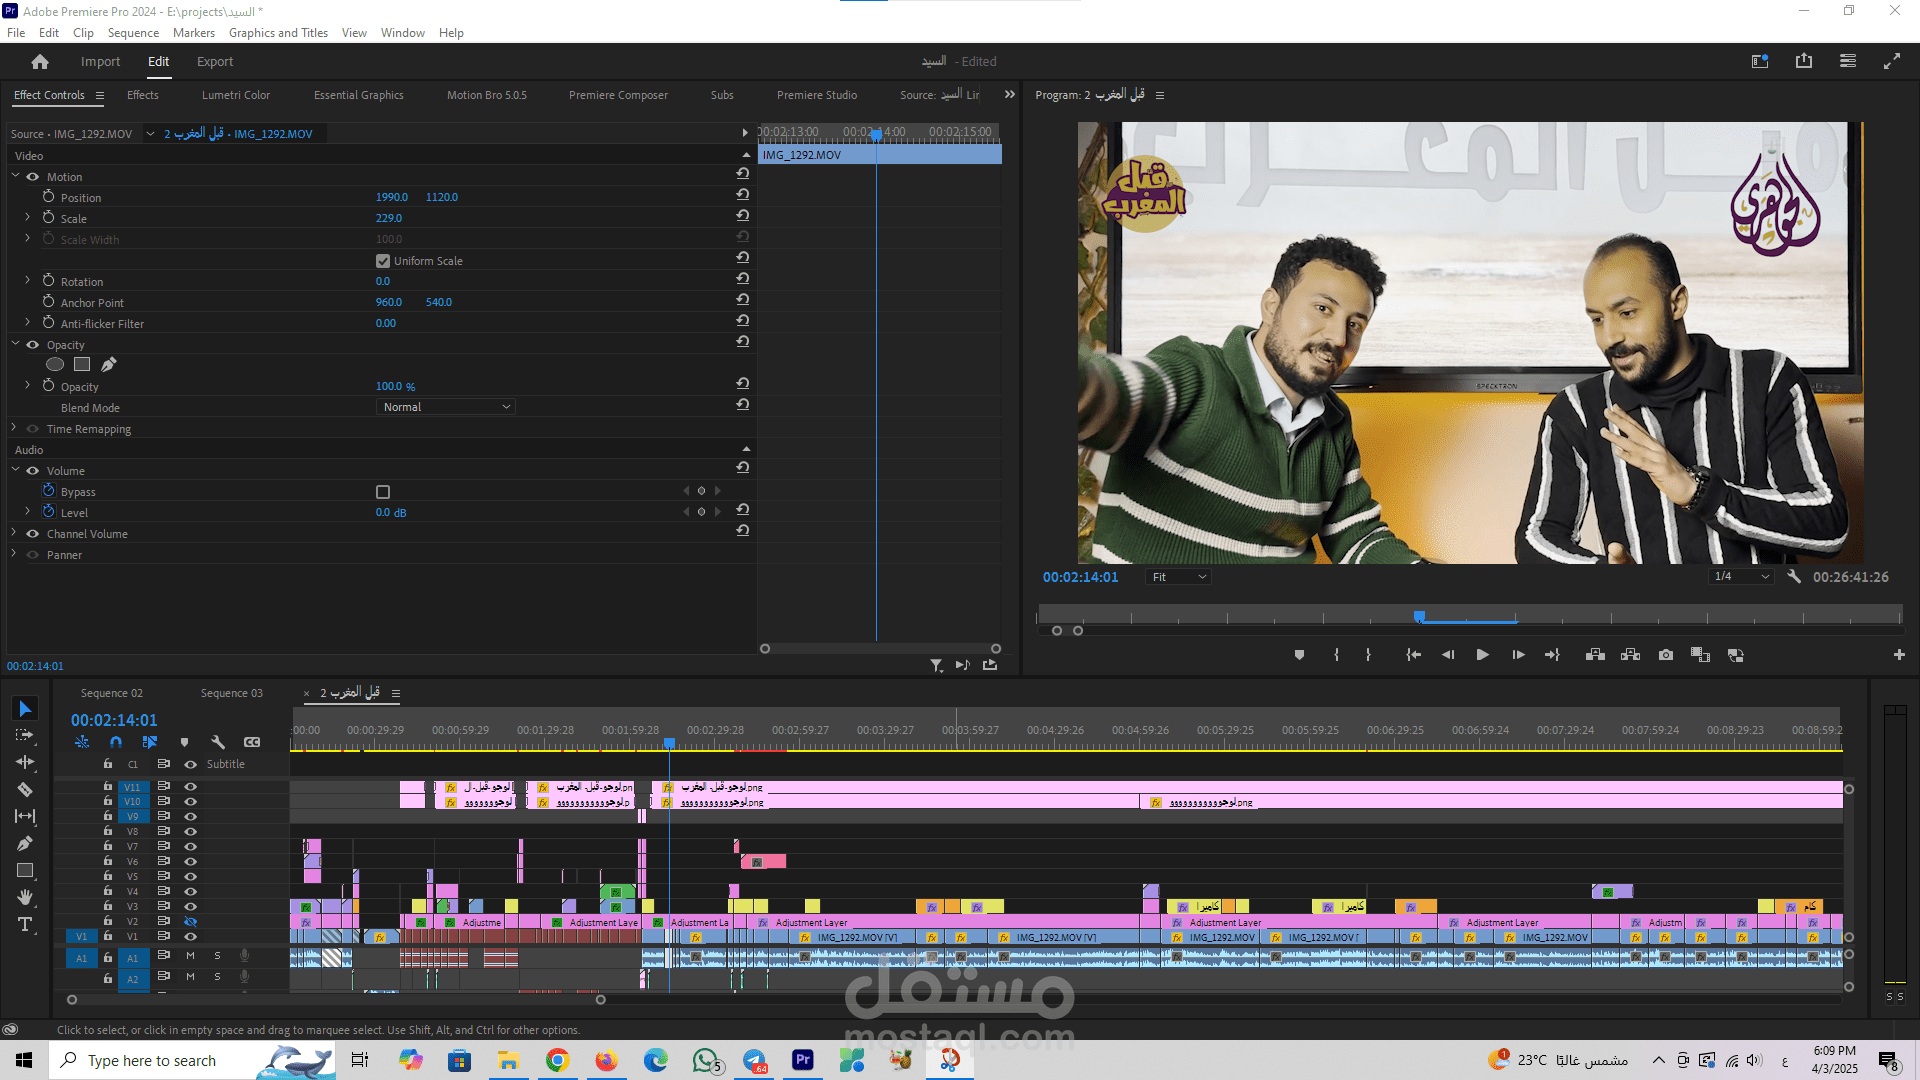Expand the Time Remapping section
Image resolution: width=1920 pixels, height=1080 pixels.
click(x=14, y=428)
